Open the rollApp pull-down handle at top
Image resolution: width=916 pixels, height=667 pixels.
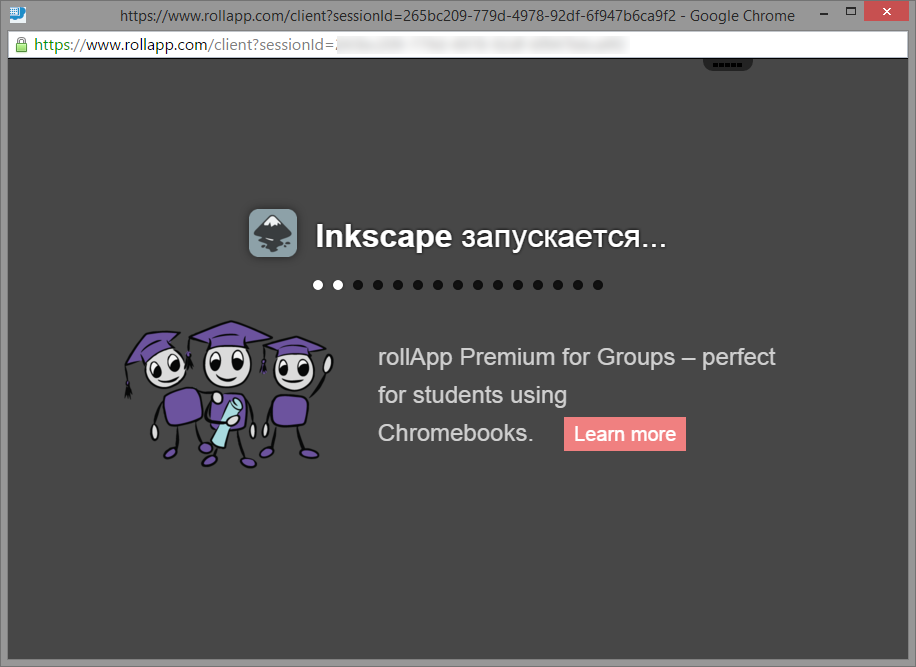[727, 64]
